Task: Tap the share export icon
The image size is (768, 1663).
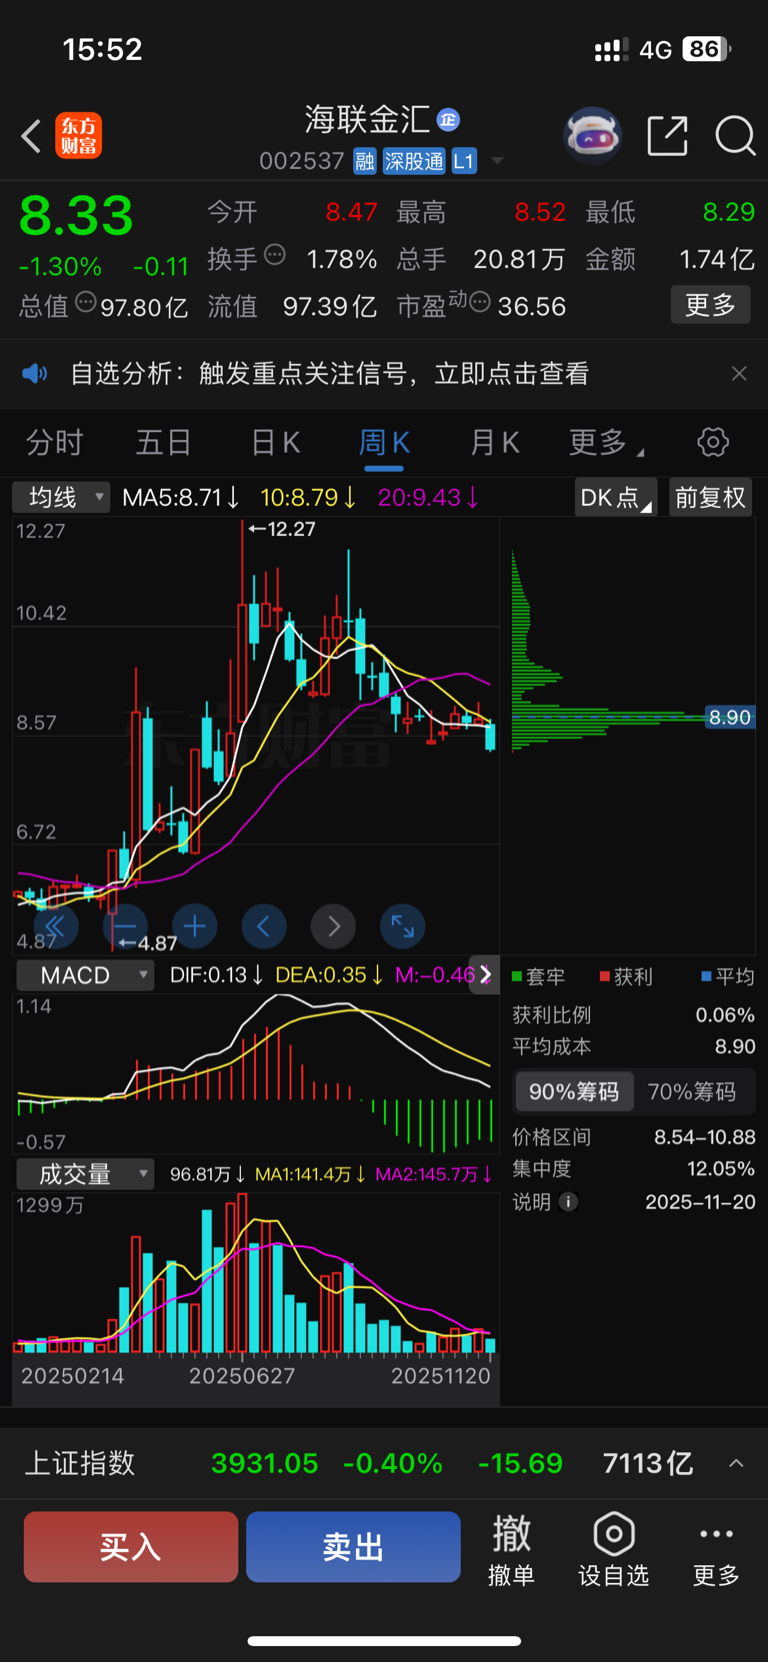Action: point(668,136)
